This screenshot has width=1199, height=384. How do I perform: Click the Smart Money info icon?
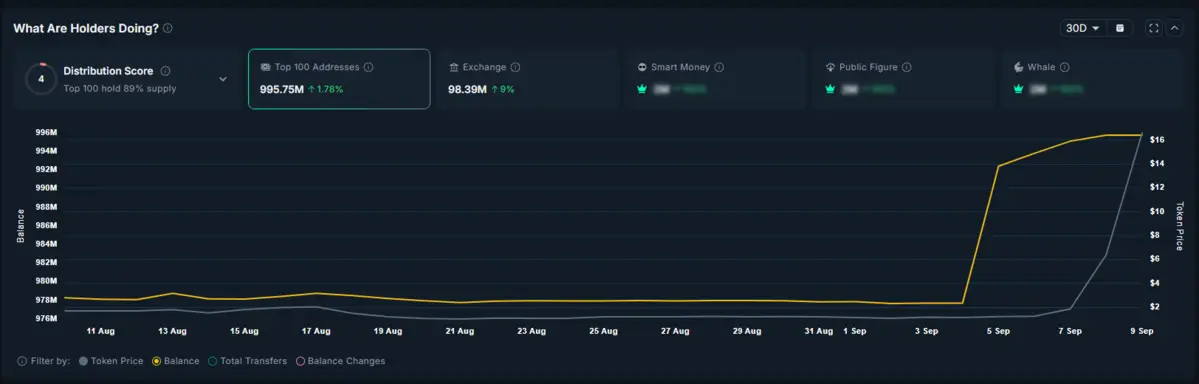pos(719,67)
